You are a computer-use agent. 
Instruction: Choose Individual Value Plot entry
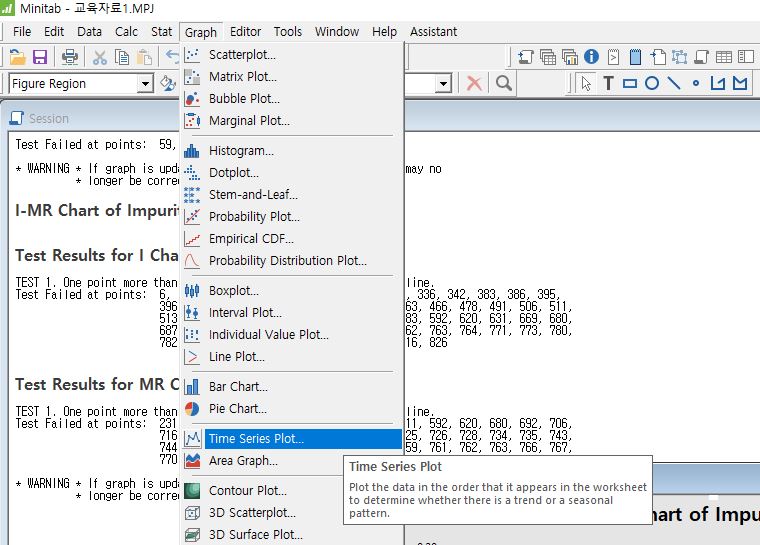[x=292, y=335]
